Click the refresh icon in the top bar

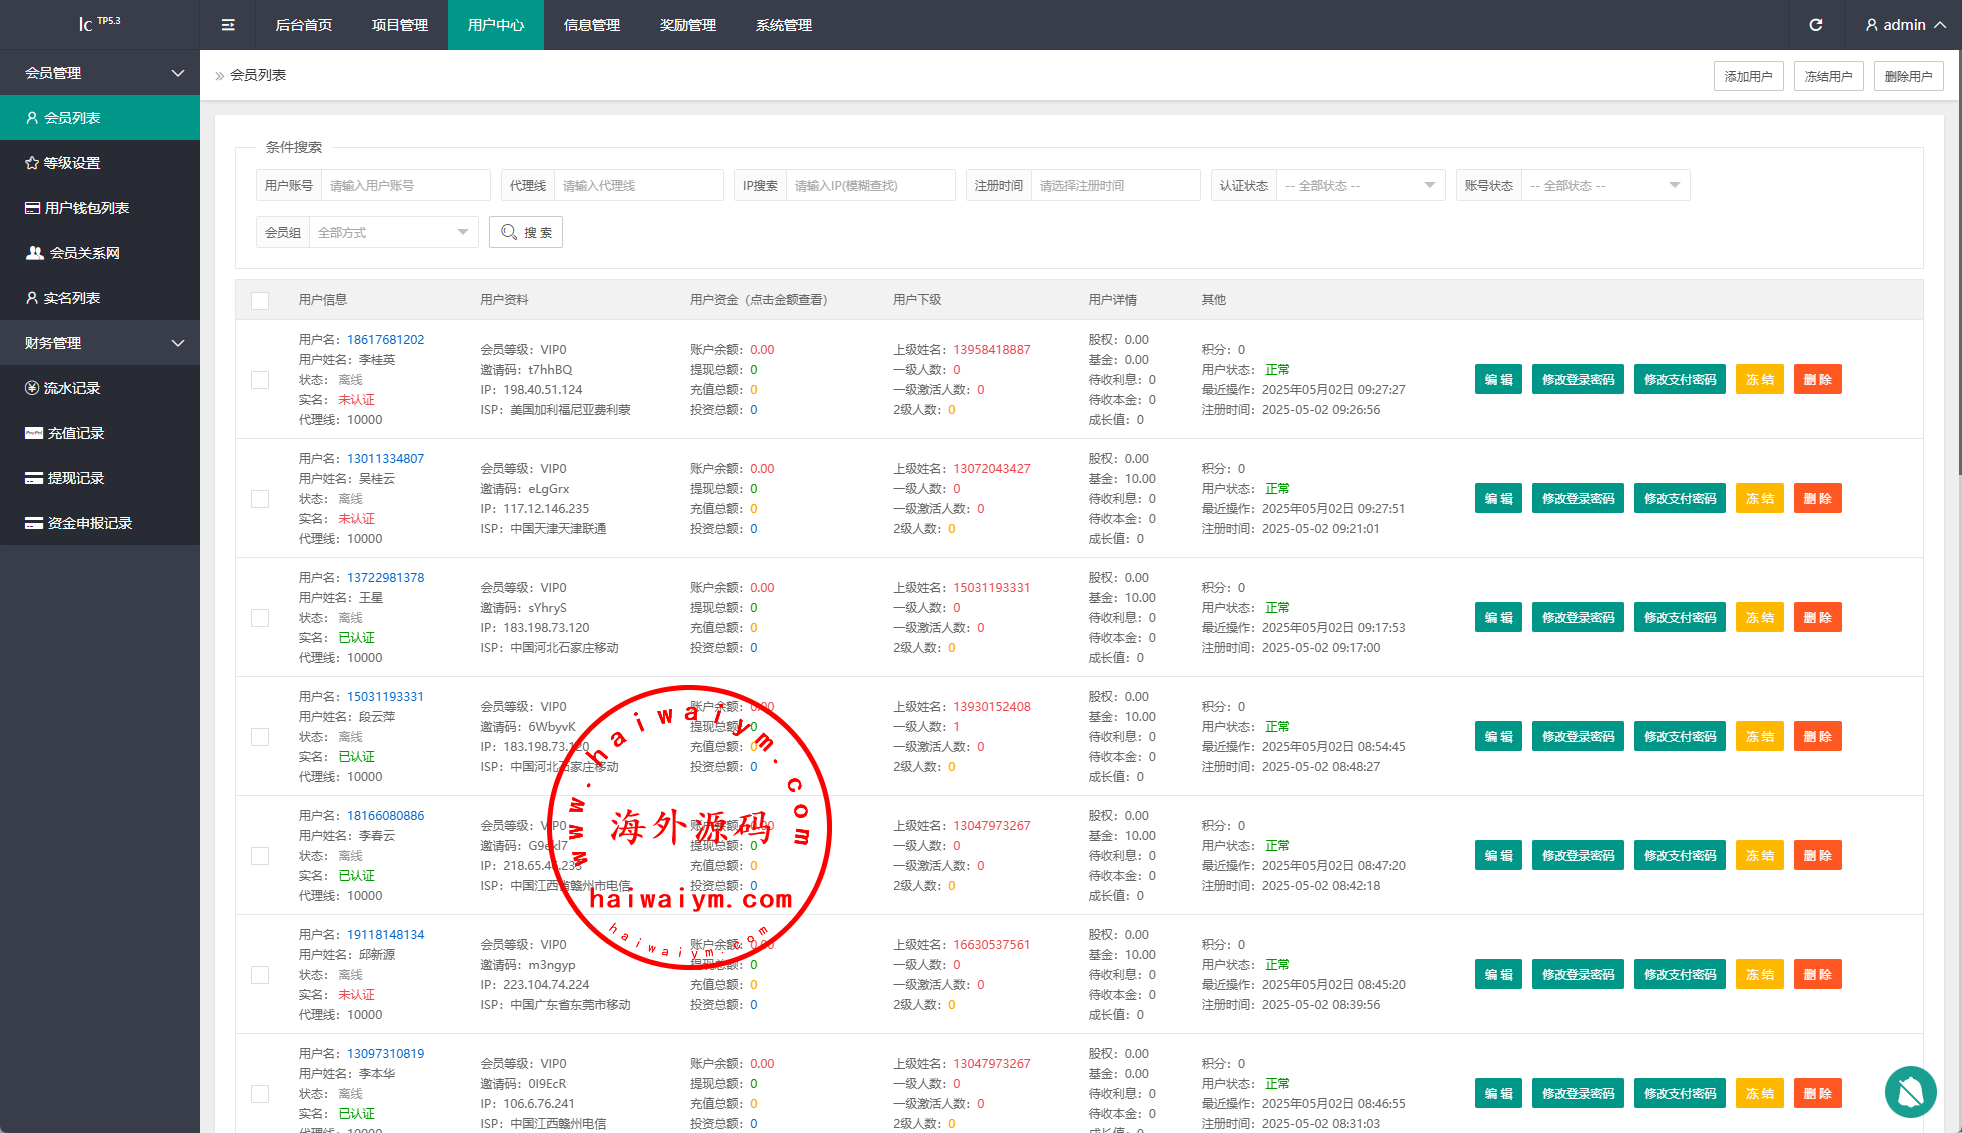click(x=1816, y=25)
